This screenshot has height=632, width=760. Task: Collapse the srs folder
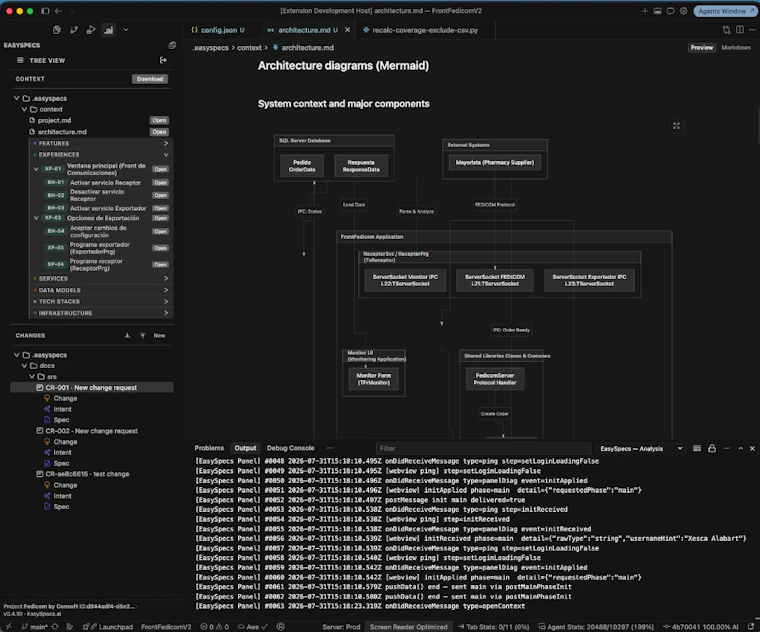click(32, 377)
